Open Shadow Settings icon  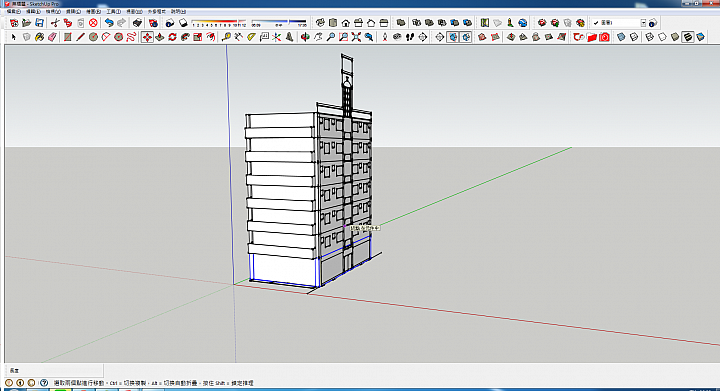click(170, 22)
